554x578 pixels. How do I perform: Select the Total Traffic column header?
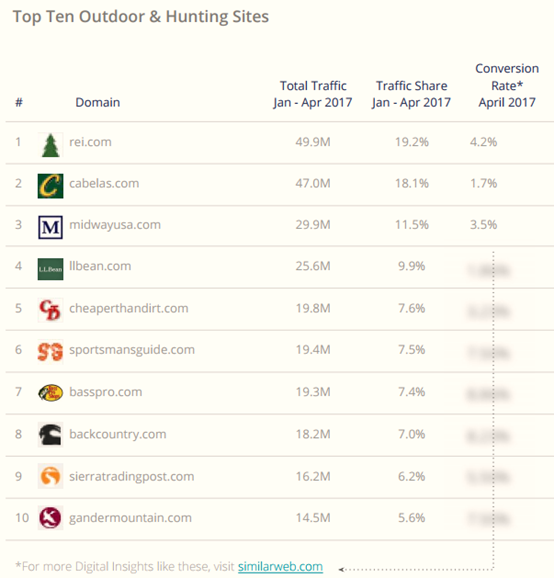pyautogui.click(x=313, y=94)
